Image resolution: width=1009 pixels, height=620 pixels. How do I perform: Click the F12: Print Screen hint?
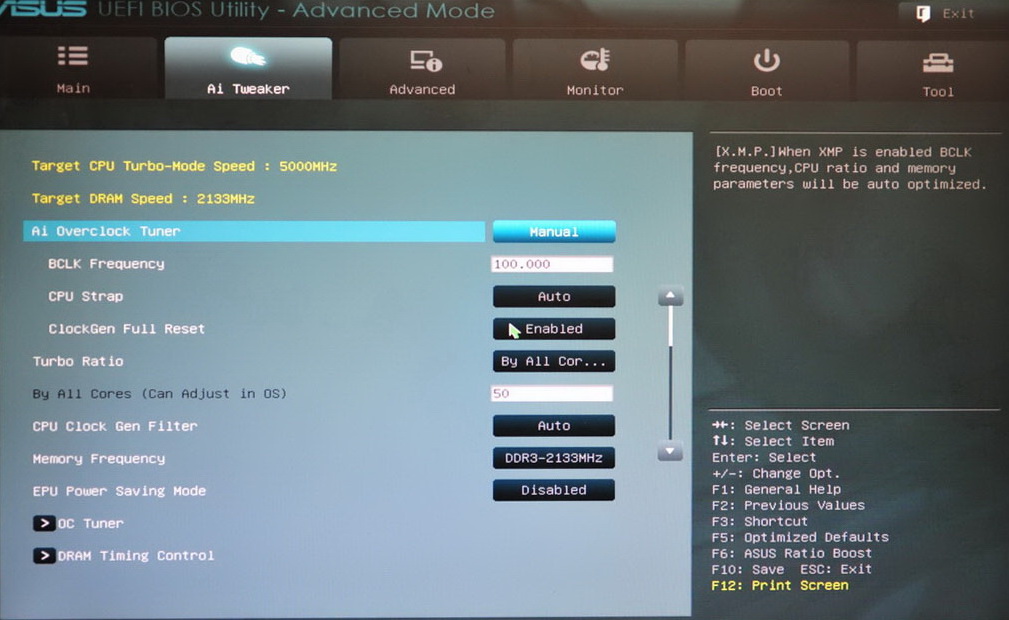tap(780, 585)
